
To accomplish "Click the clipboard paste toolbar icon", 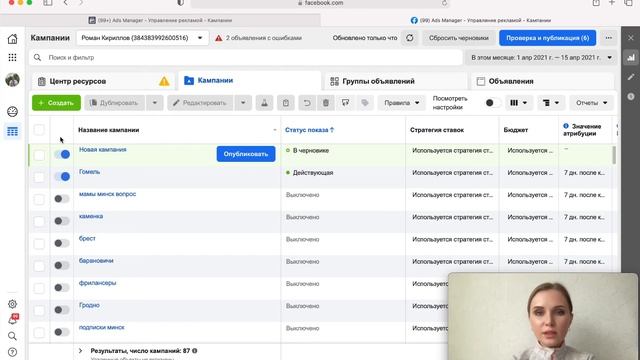I will [x=286, y=103].
